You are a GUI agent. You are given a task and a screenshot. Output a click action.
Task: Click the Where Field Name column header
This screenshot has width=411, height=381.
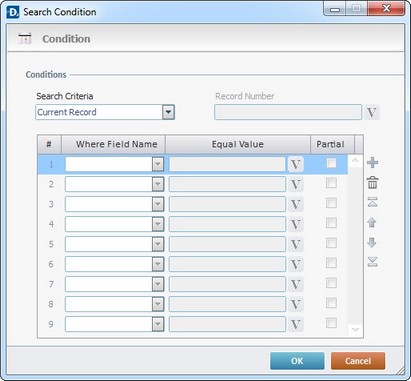[x=114, y=144]
